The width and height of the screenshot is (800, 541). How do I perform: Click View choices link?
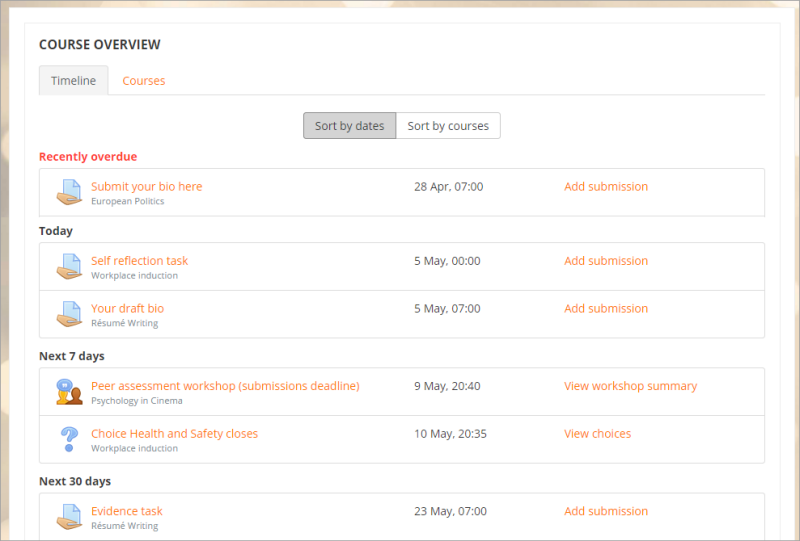coord(597,434)
